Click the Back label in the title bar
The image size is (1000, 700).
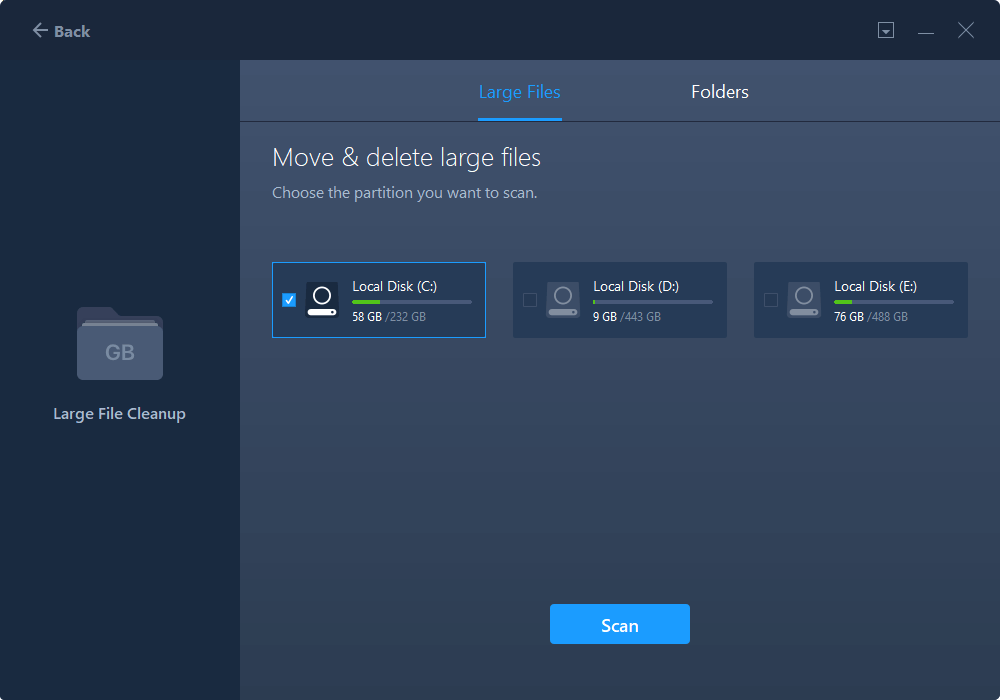(x=68, y=30)
